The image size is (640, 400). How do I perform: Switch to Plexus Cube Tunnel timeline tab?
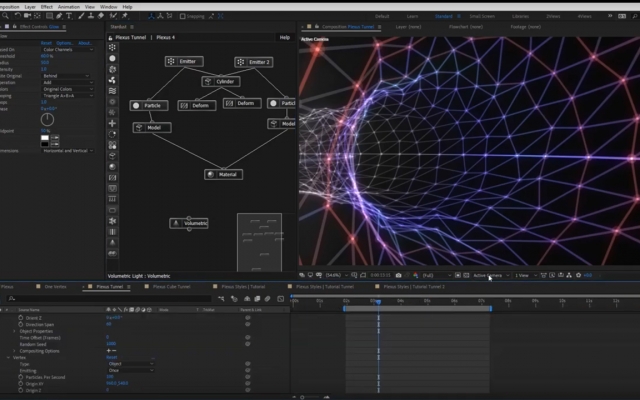pos(171,287)
